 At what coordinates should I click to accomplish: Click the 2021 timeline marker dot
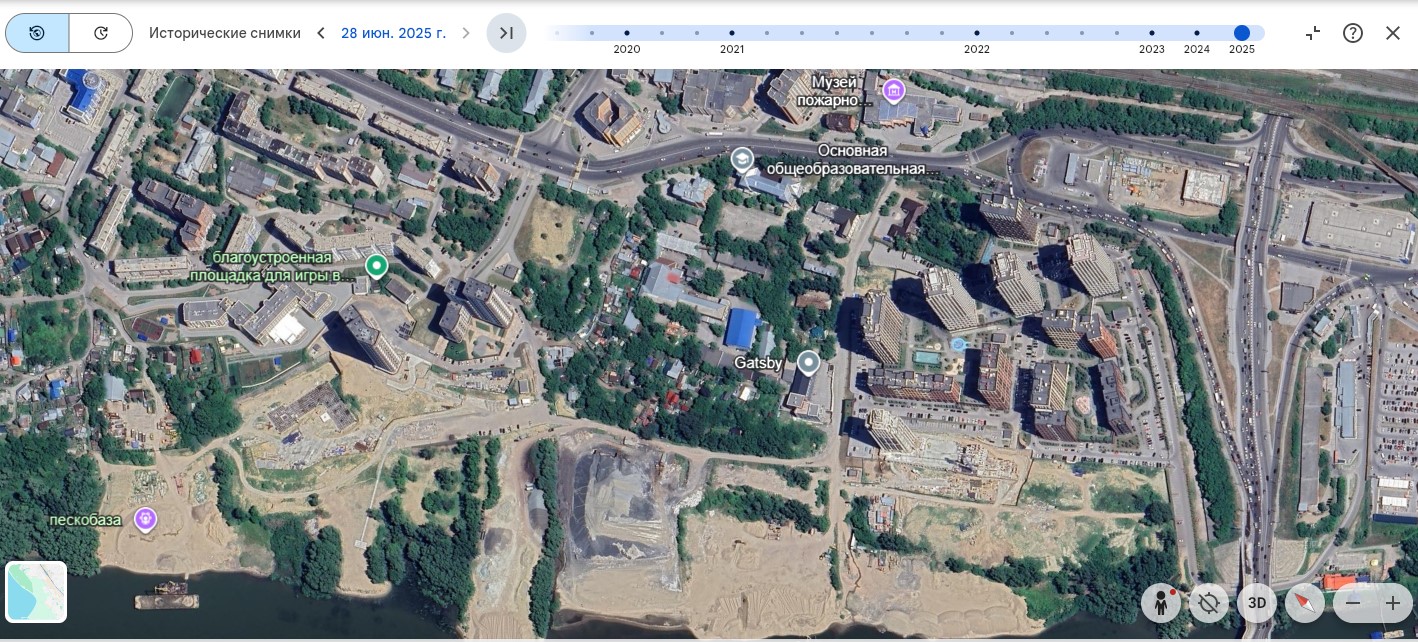[732, 33]
